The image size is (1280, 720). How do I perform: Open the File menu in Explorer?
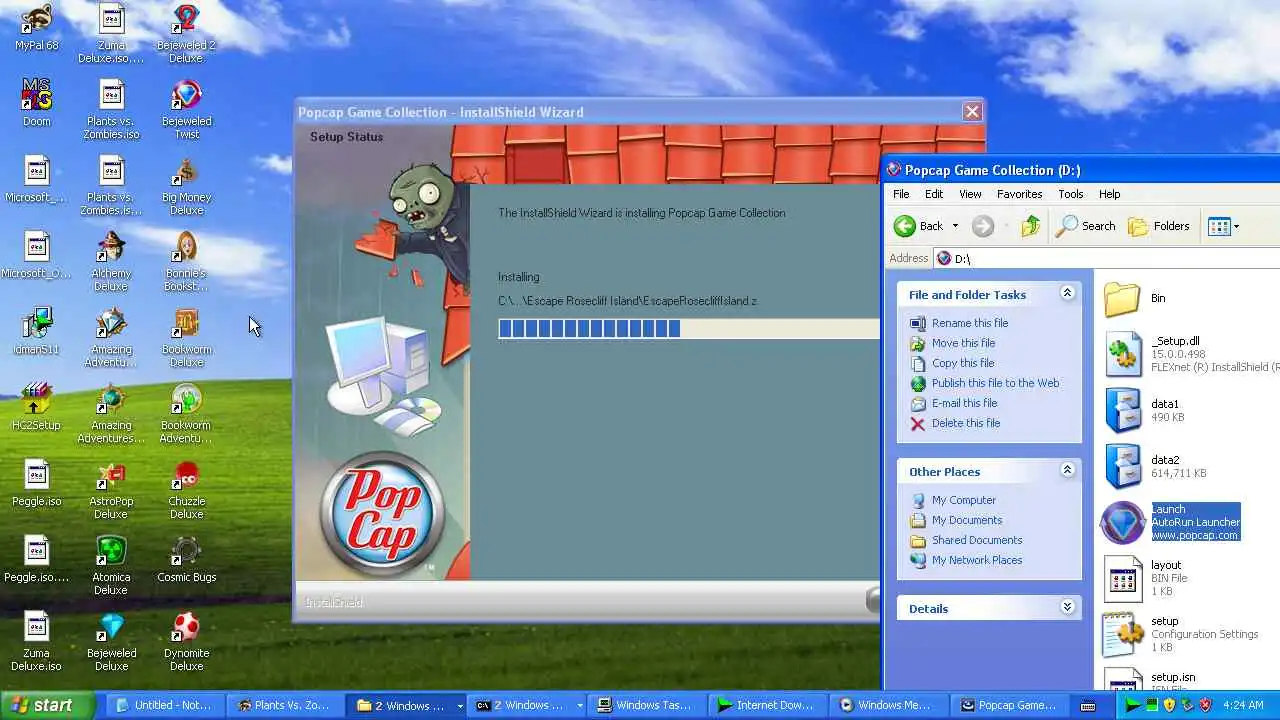tap(901, 194)
